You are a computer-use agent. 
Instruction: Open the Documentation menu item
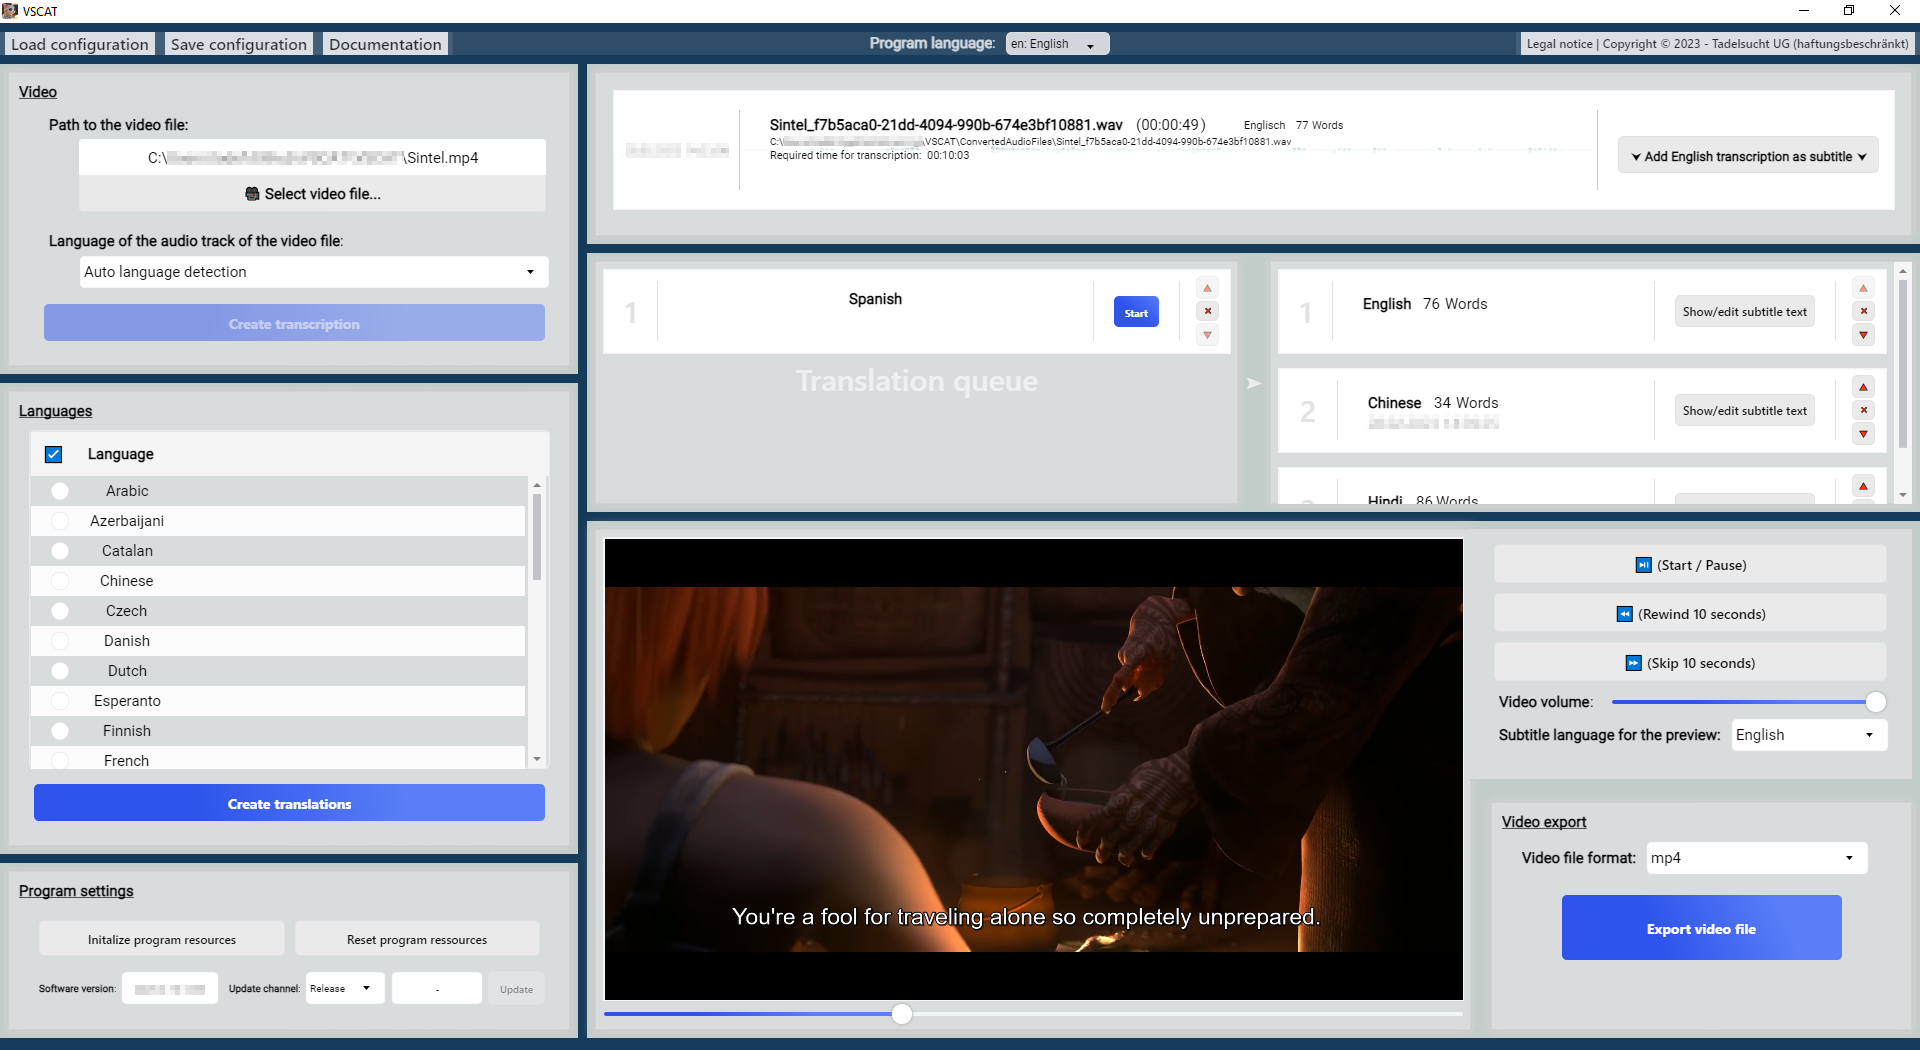[385, 44]
